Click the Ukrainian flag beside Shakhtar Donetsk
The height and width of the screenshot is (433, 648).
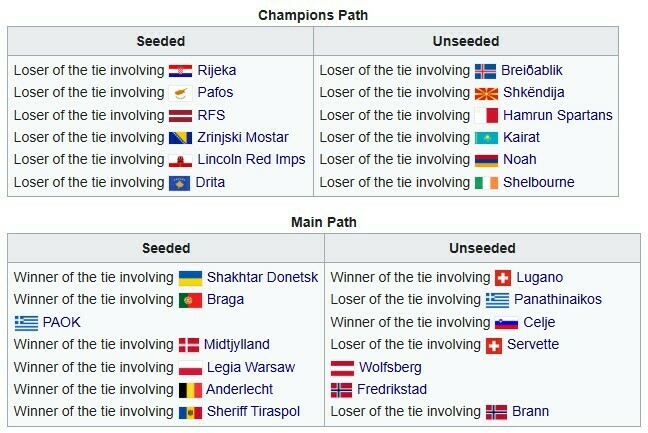tap(190, 277)
